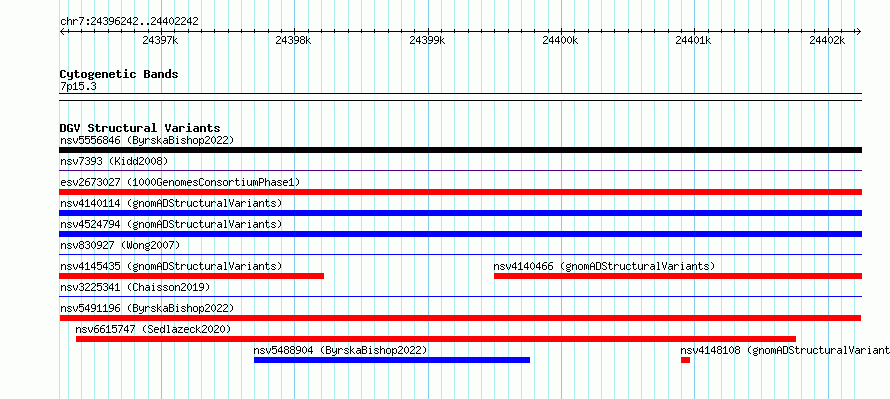Open the esv2673027 (1000GenomesConsortiumPhase1) label
The width and height of the screenshot is (890, 399).
(x=180, y=182)
